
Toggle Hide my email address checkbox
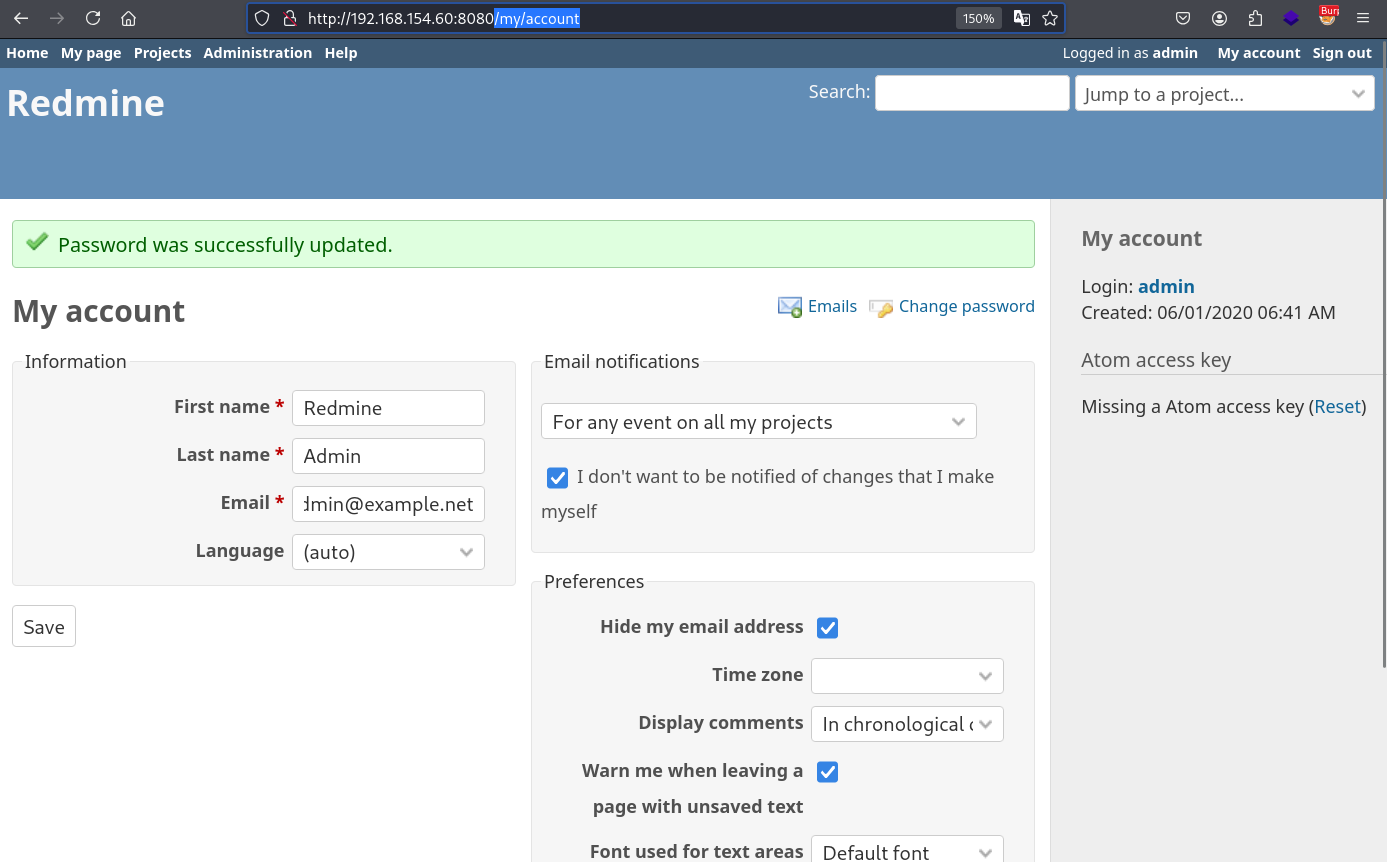[x=827, y=628]
